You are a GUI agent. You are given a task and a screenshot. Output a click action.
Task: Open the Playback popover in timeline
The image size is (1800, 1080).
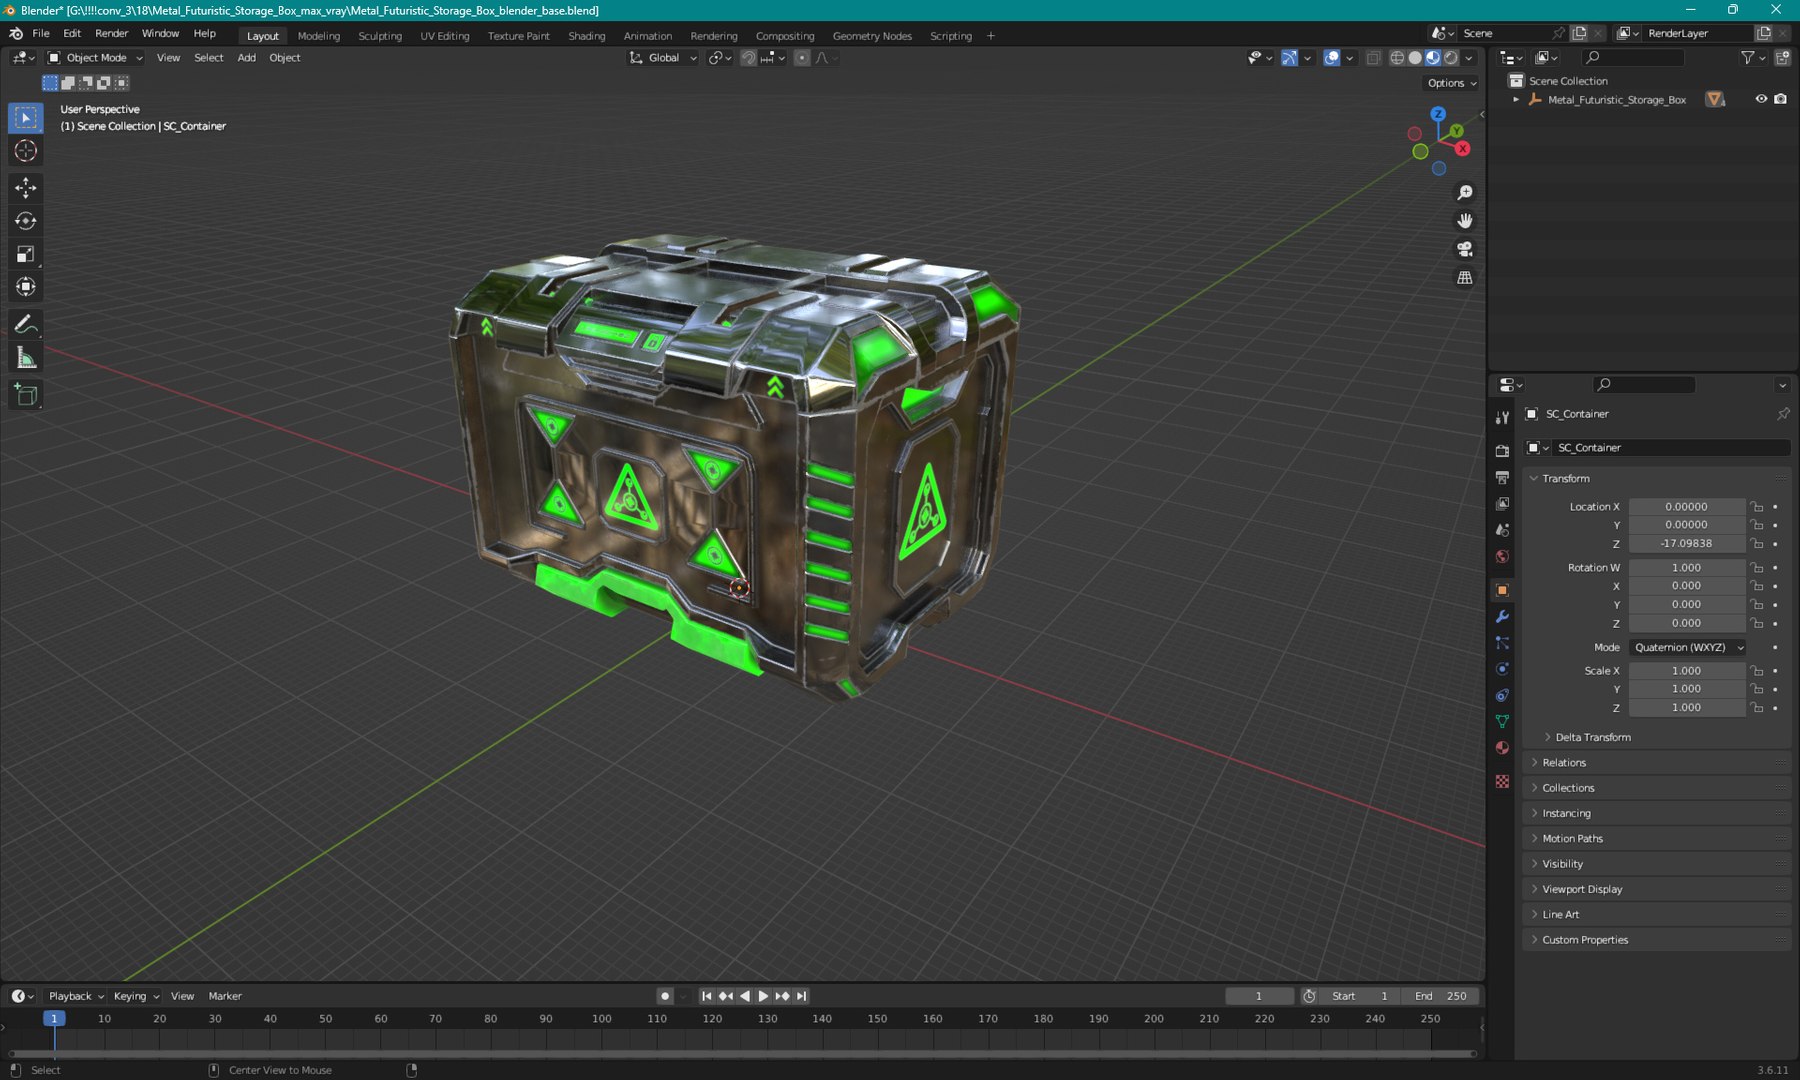point(76,996)
